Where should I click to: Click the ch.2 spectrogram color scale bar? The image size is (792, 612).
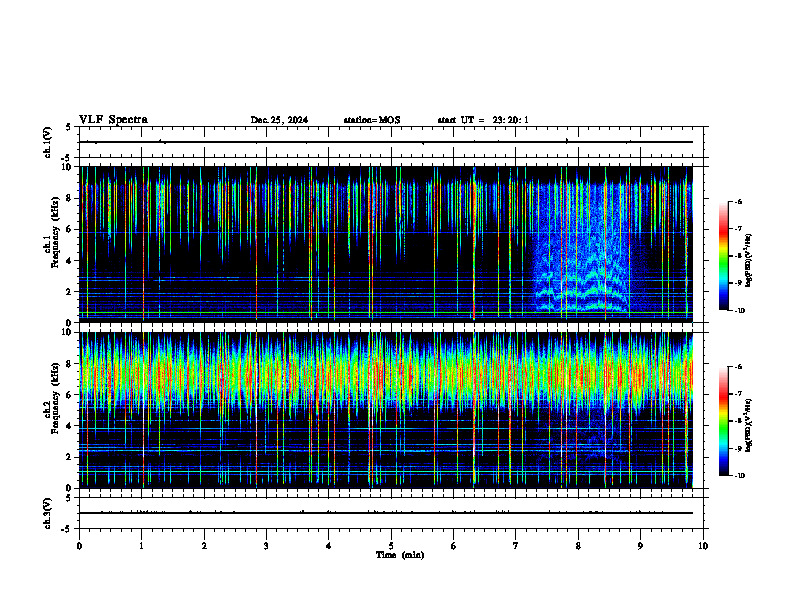724,421
